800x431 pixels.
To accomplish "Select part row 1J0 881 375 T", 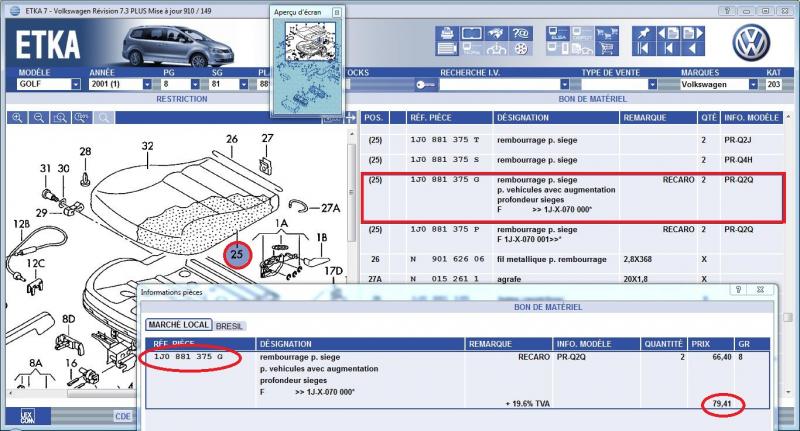I will [571, 140].
